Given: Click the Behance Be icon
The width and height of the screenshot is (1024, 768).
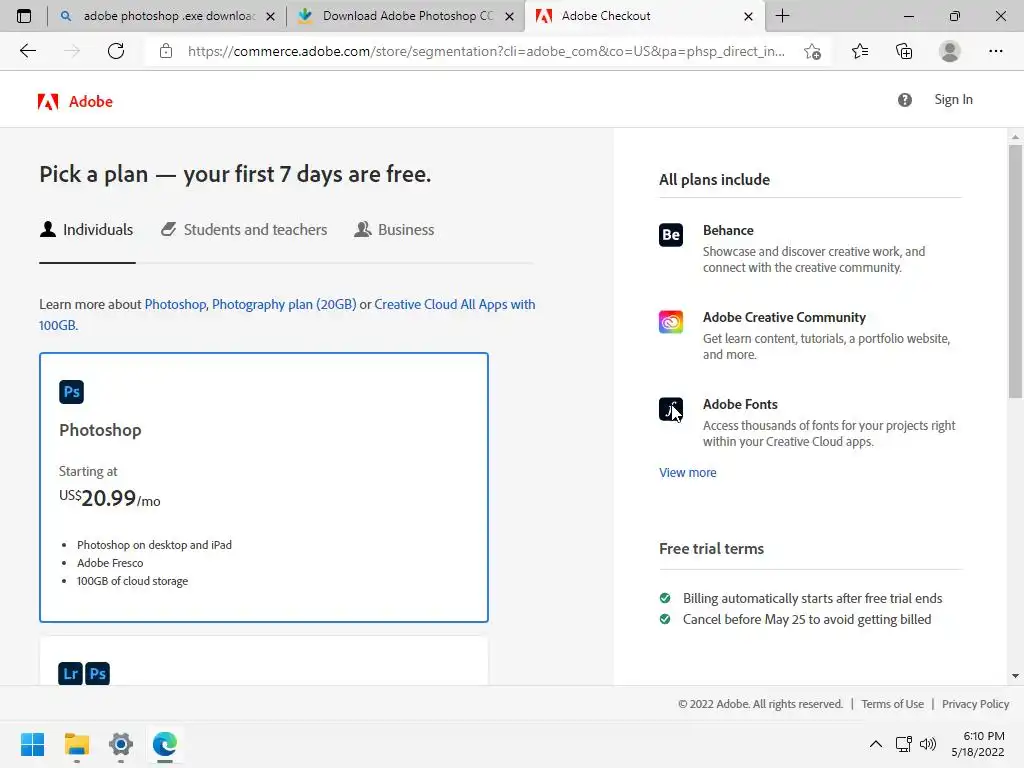Looking at the screenshot, I should coord(671,235).
